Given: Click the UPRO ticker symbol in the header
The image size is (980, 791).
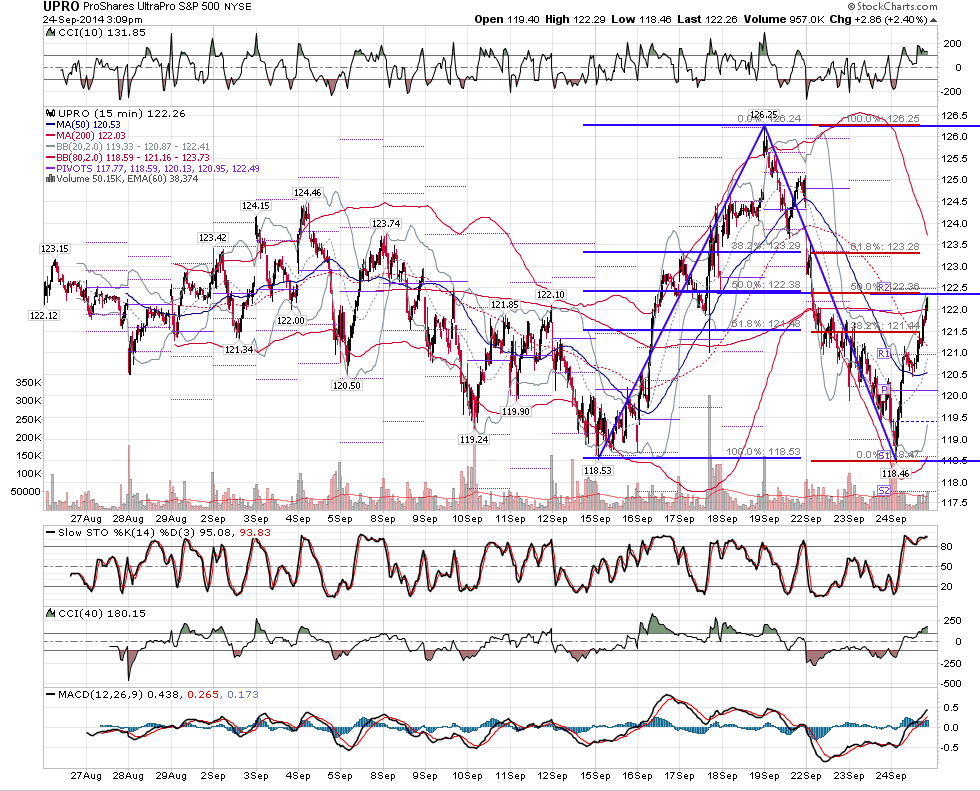Looking at the screenshot, I should tap(61, 7).
